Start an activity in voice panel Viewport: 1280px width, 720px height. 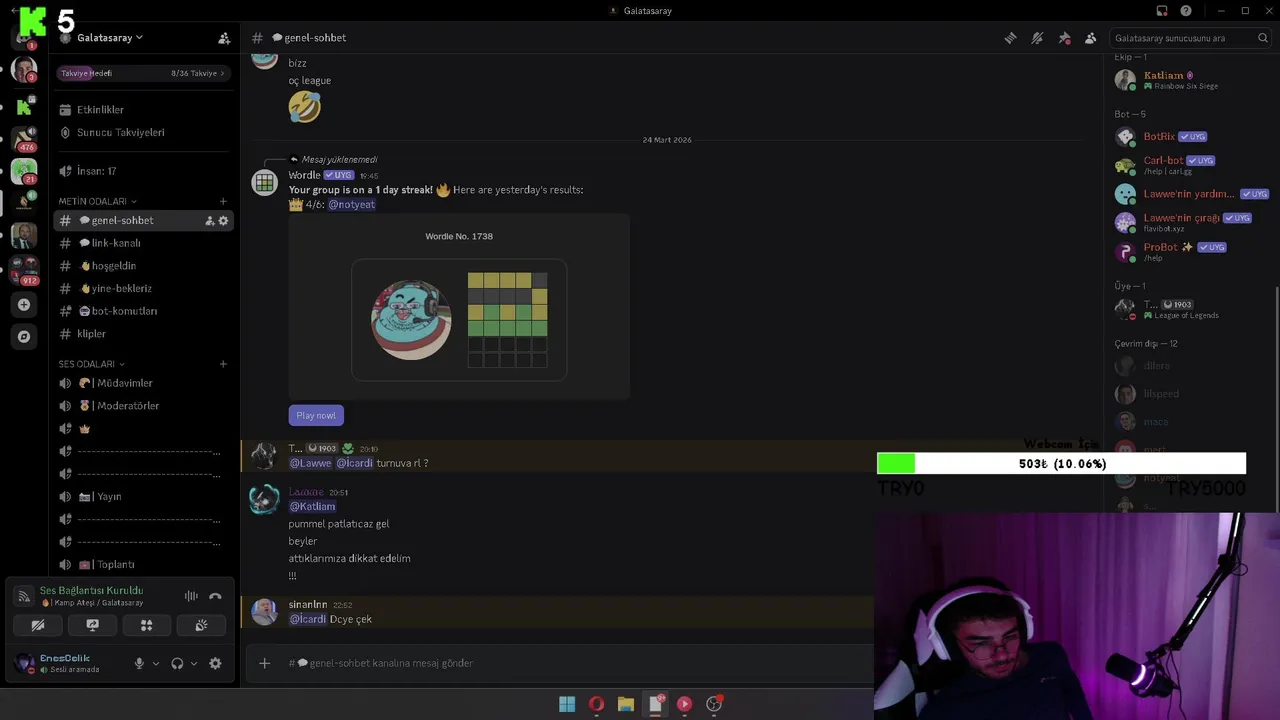click(146, 626)
